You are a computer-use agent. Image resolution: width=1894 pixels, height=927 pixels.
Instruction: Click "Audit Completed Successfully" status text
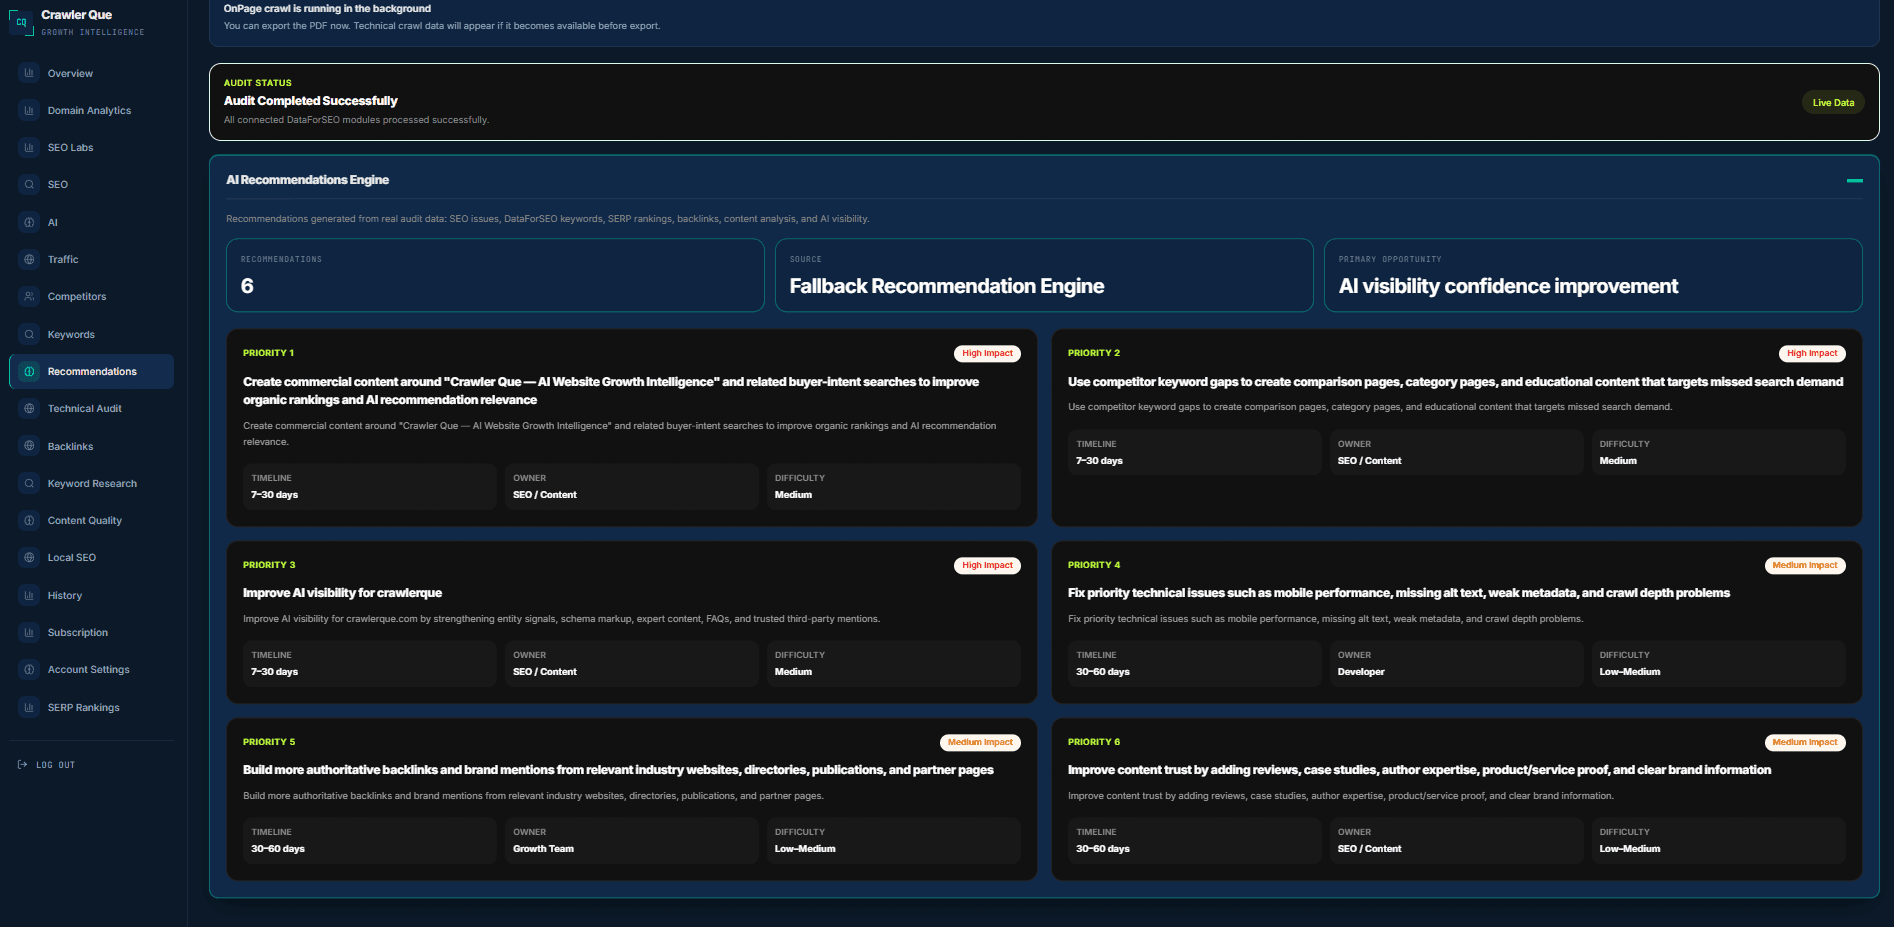(310, 101)
